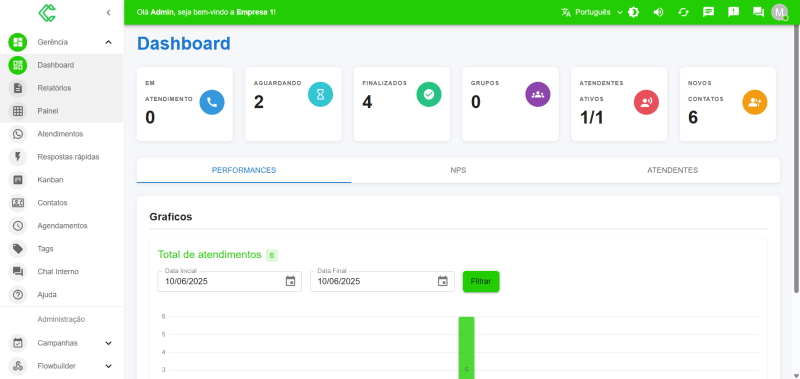Collapse the Gerência section chevron
800x379 pixels.
(x=108, y=42)
